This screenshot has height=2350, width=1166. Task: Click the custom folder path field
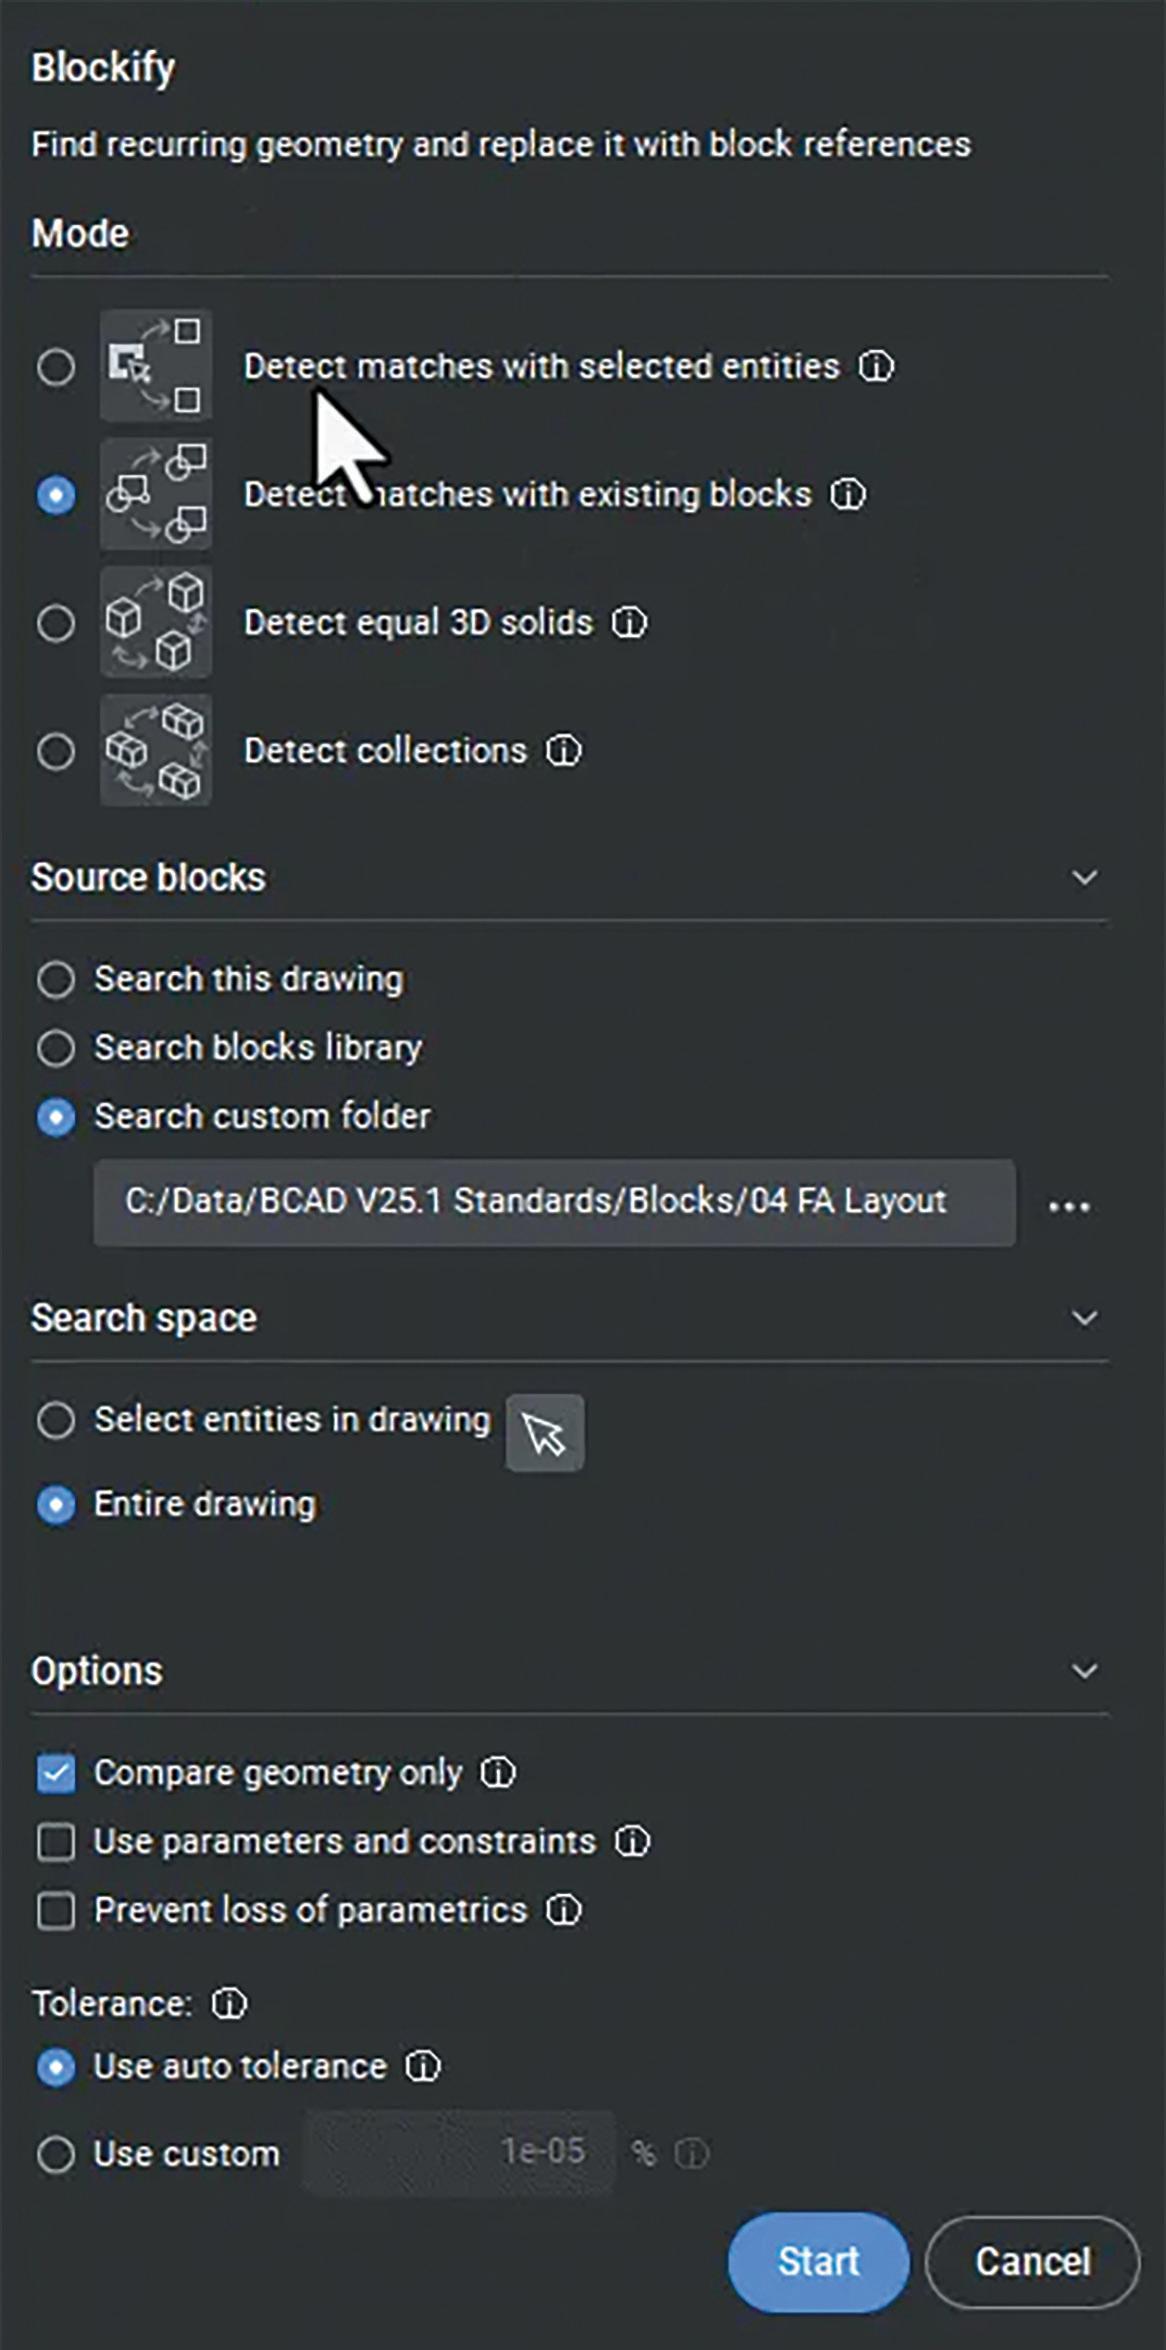555,1201
